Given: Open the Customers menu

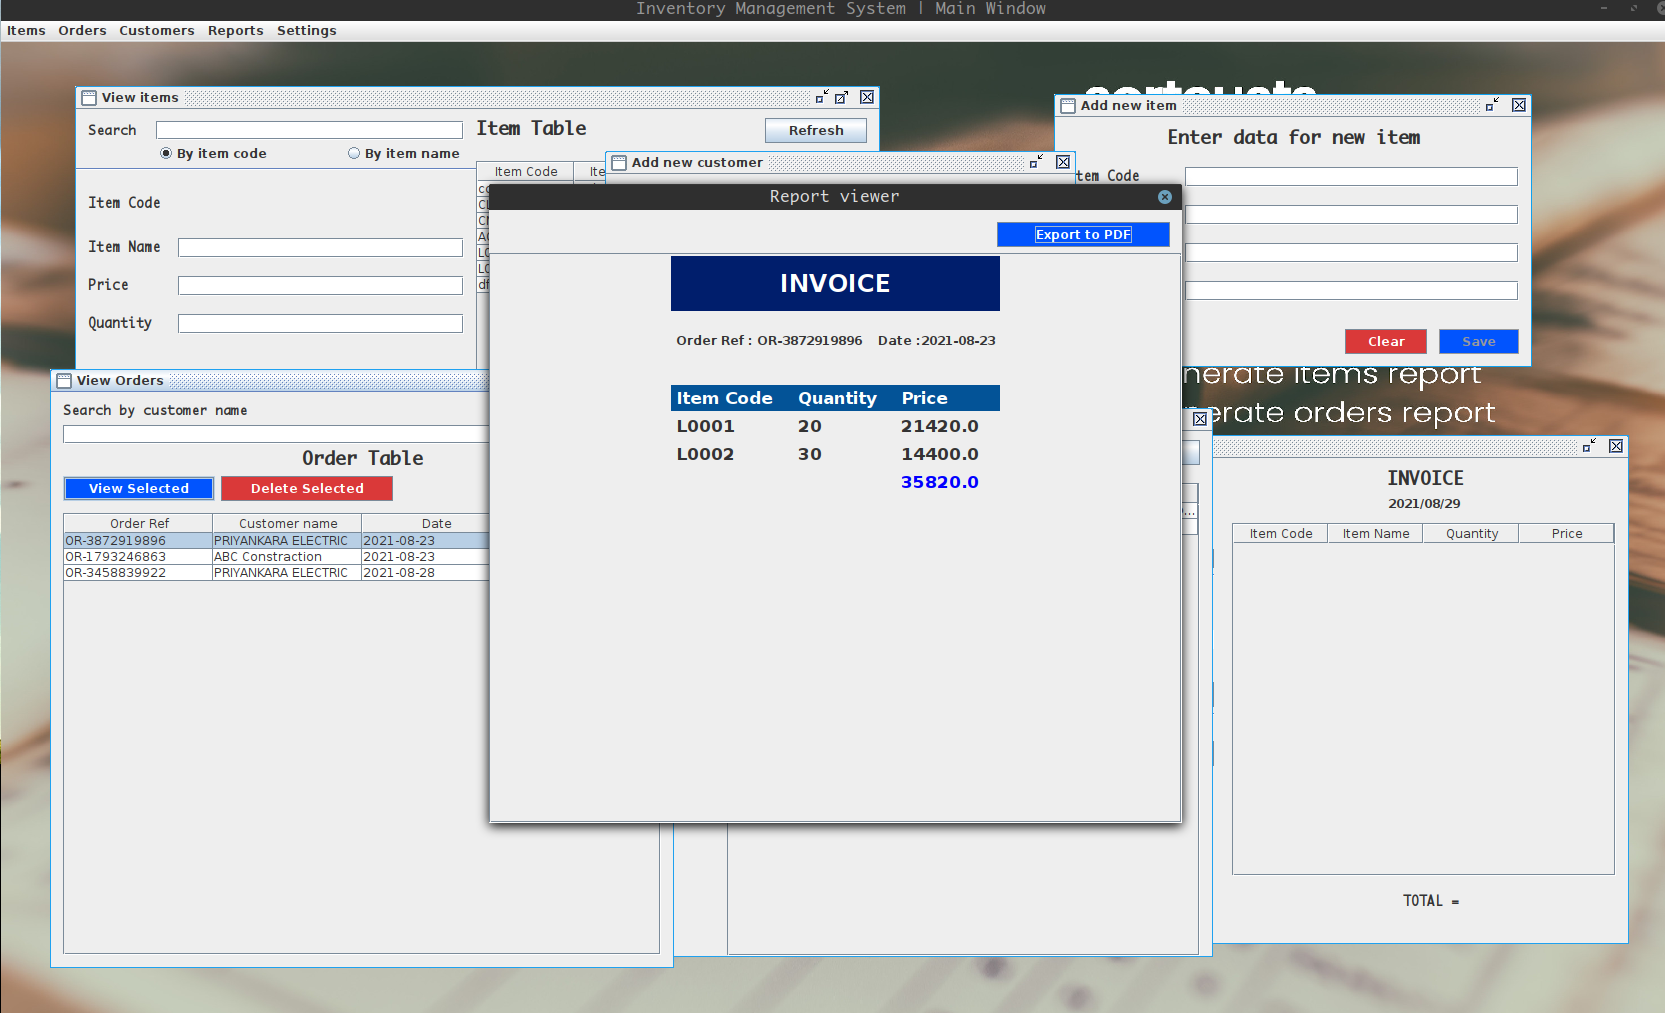Looking at the screenshot, I should click(x=156, y=30).
